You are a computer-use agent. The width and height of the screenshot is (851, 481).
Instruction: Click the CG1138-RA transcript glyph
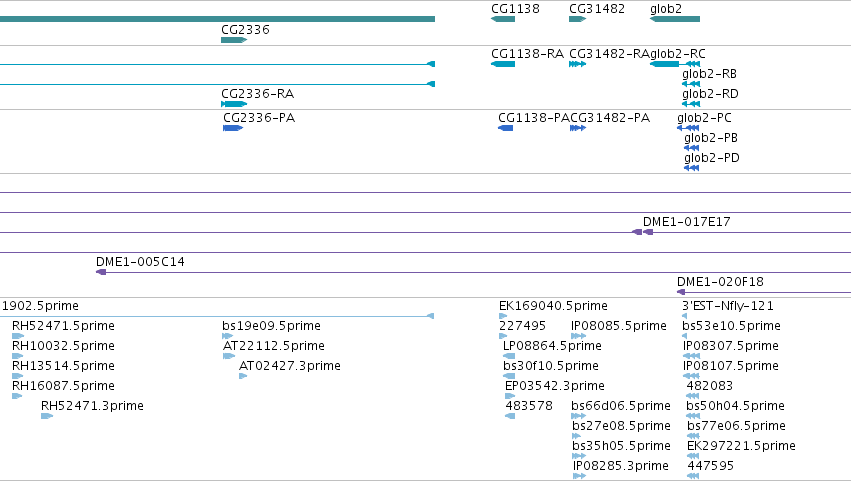pyautogui.click(x=503, y=64)
